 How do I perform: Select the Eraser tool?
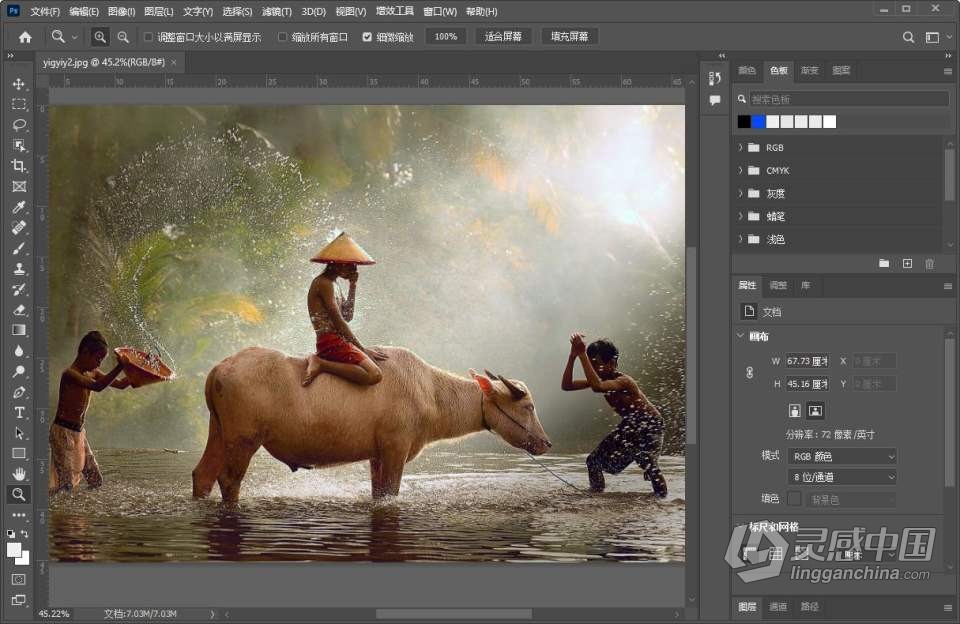(x=19, y=310)
